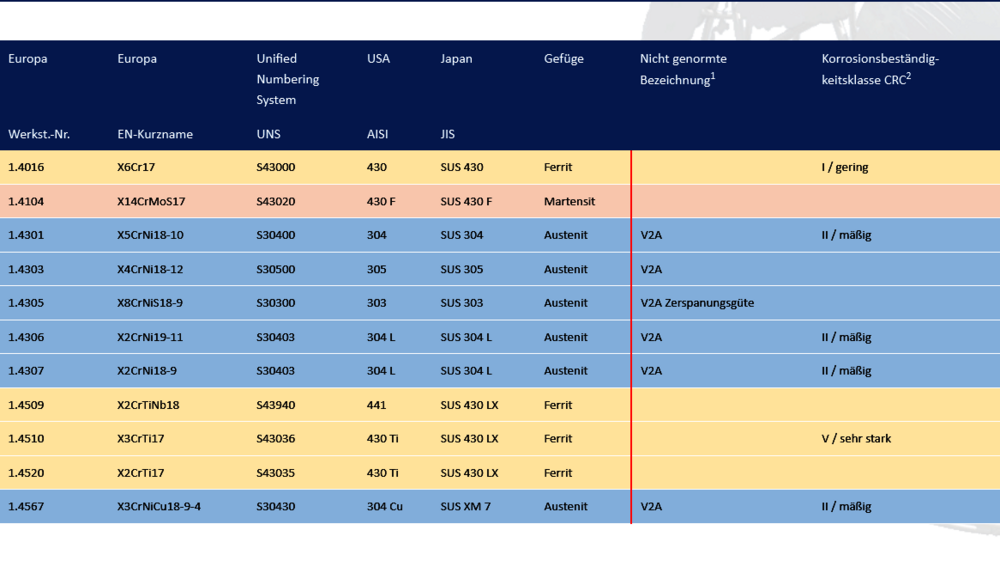Click X3CrTi17 short name
The width and height of the screenshot is (1000, 567).
(x=140, y=439)
